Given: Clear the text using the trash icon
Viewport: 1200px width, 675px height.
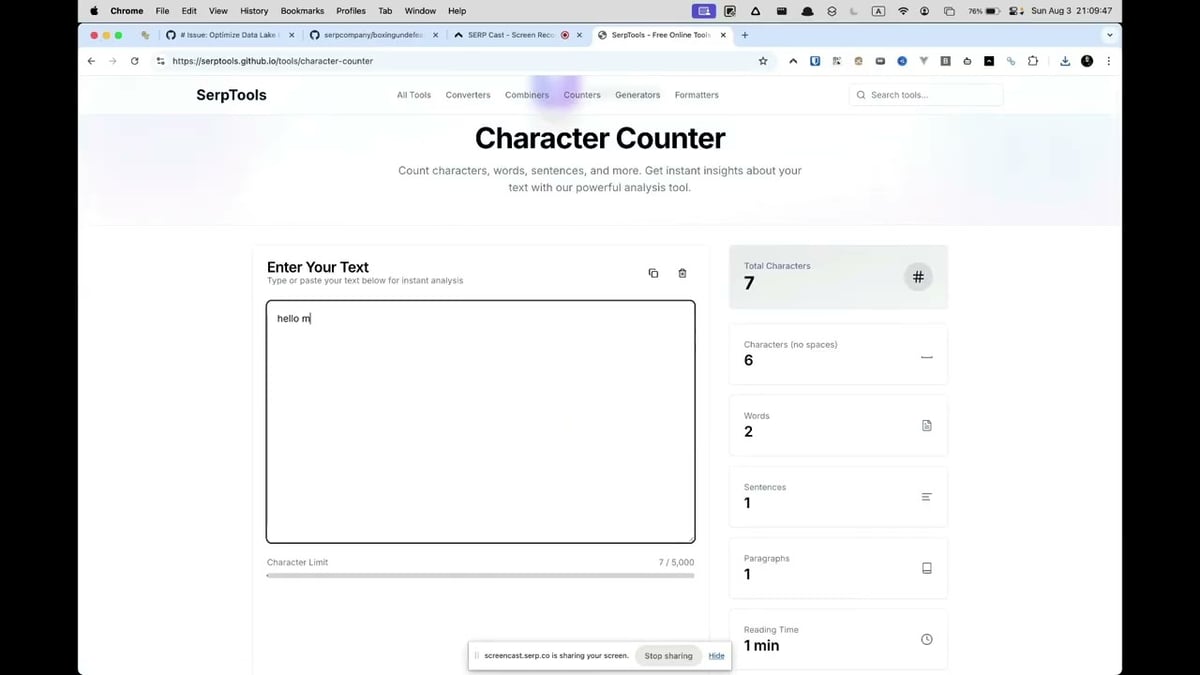Looking at the screenshot, I should point(682,273).
